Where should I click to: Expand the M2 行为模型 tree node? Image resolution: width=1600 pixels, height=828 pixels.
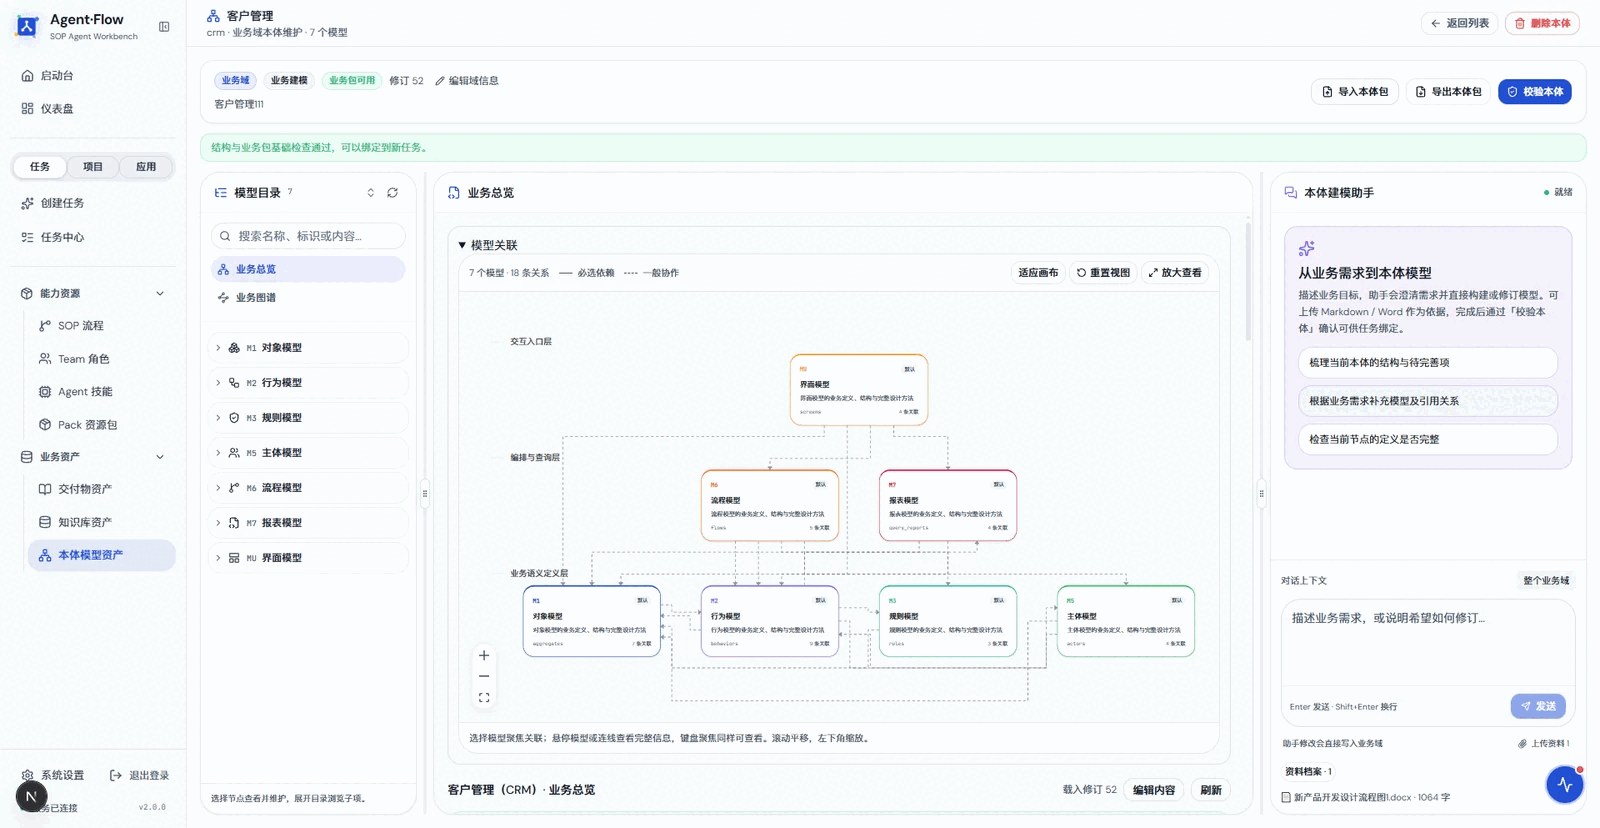(218, 383)
